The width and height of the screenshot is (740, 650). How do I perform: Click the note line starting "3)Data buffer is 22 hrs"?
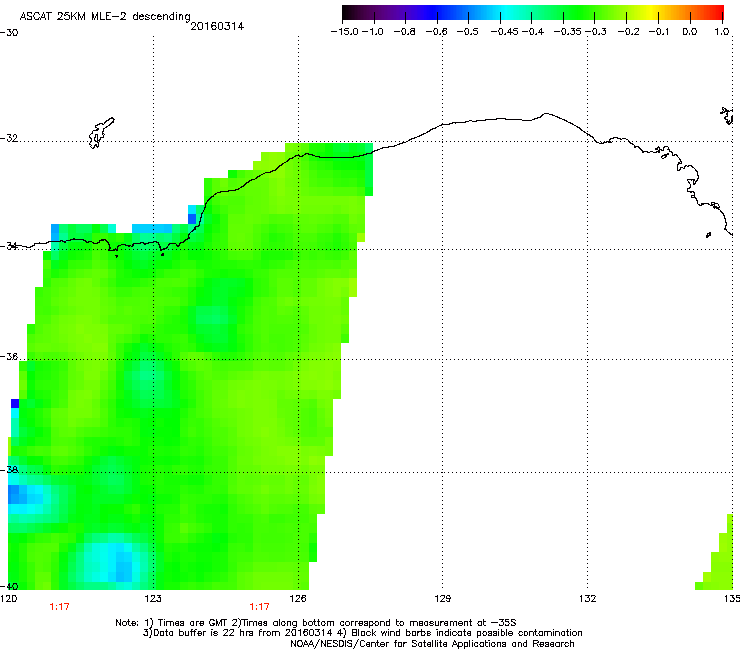[362, 633]
